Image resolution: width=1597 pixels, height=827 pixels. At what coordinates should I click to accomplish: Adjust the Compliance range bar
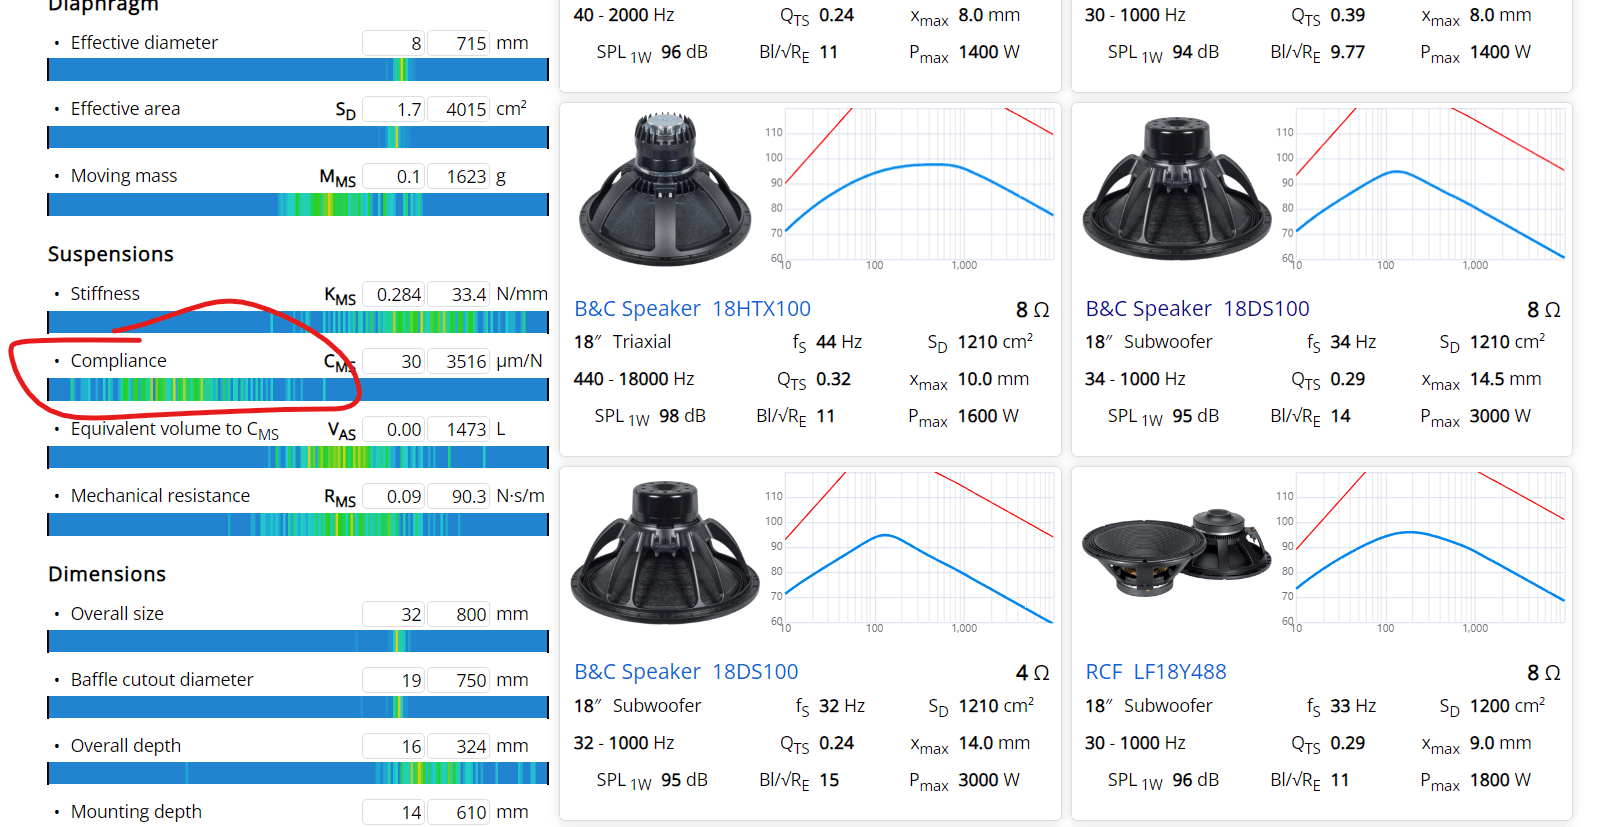tap(298, 389)
